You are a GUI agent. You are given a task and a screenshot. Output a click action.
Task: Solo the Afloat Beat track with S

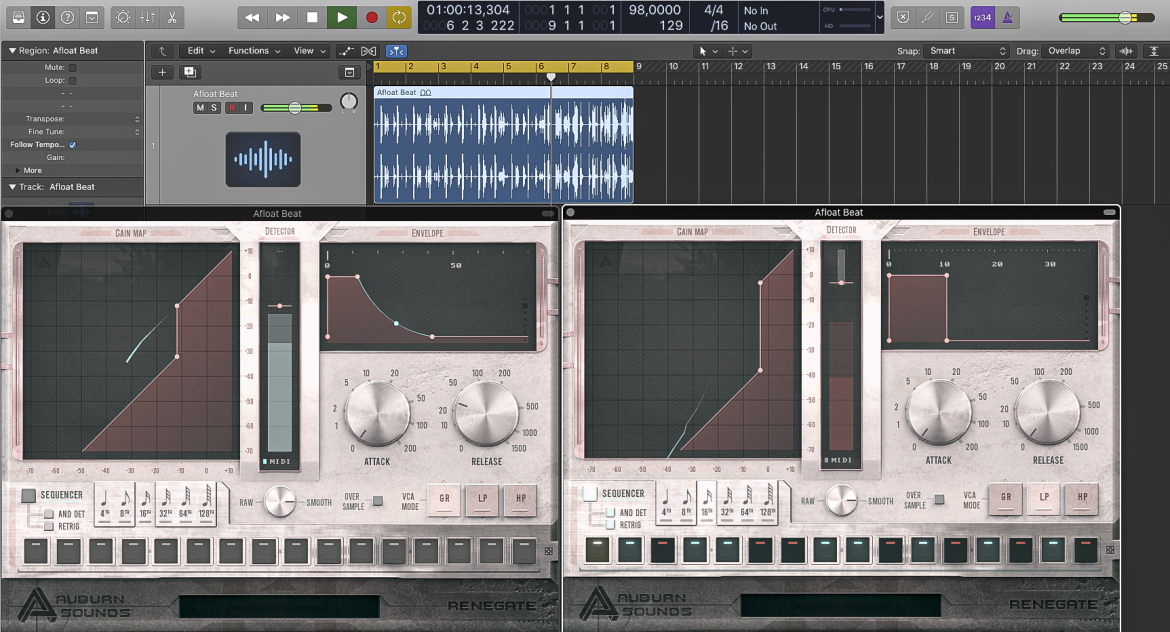tap(213, 107)
